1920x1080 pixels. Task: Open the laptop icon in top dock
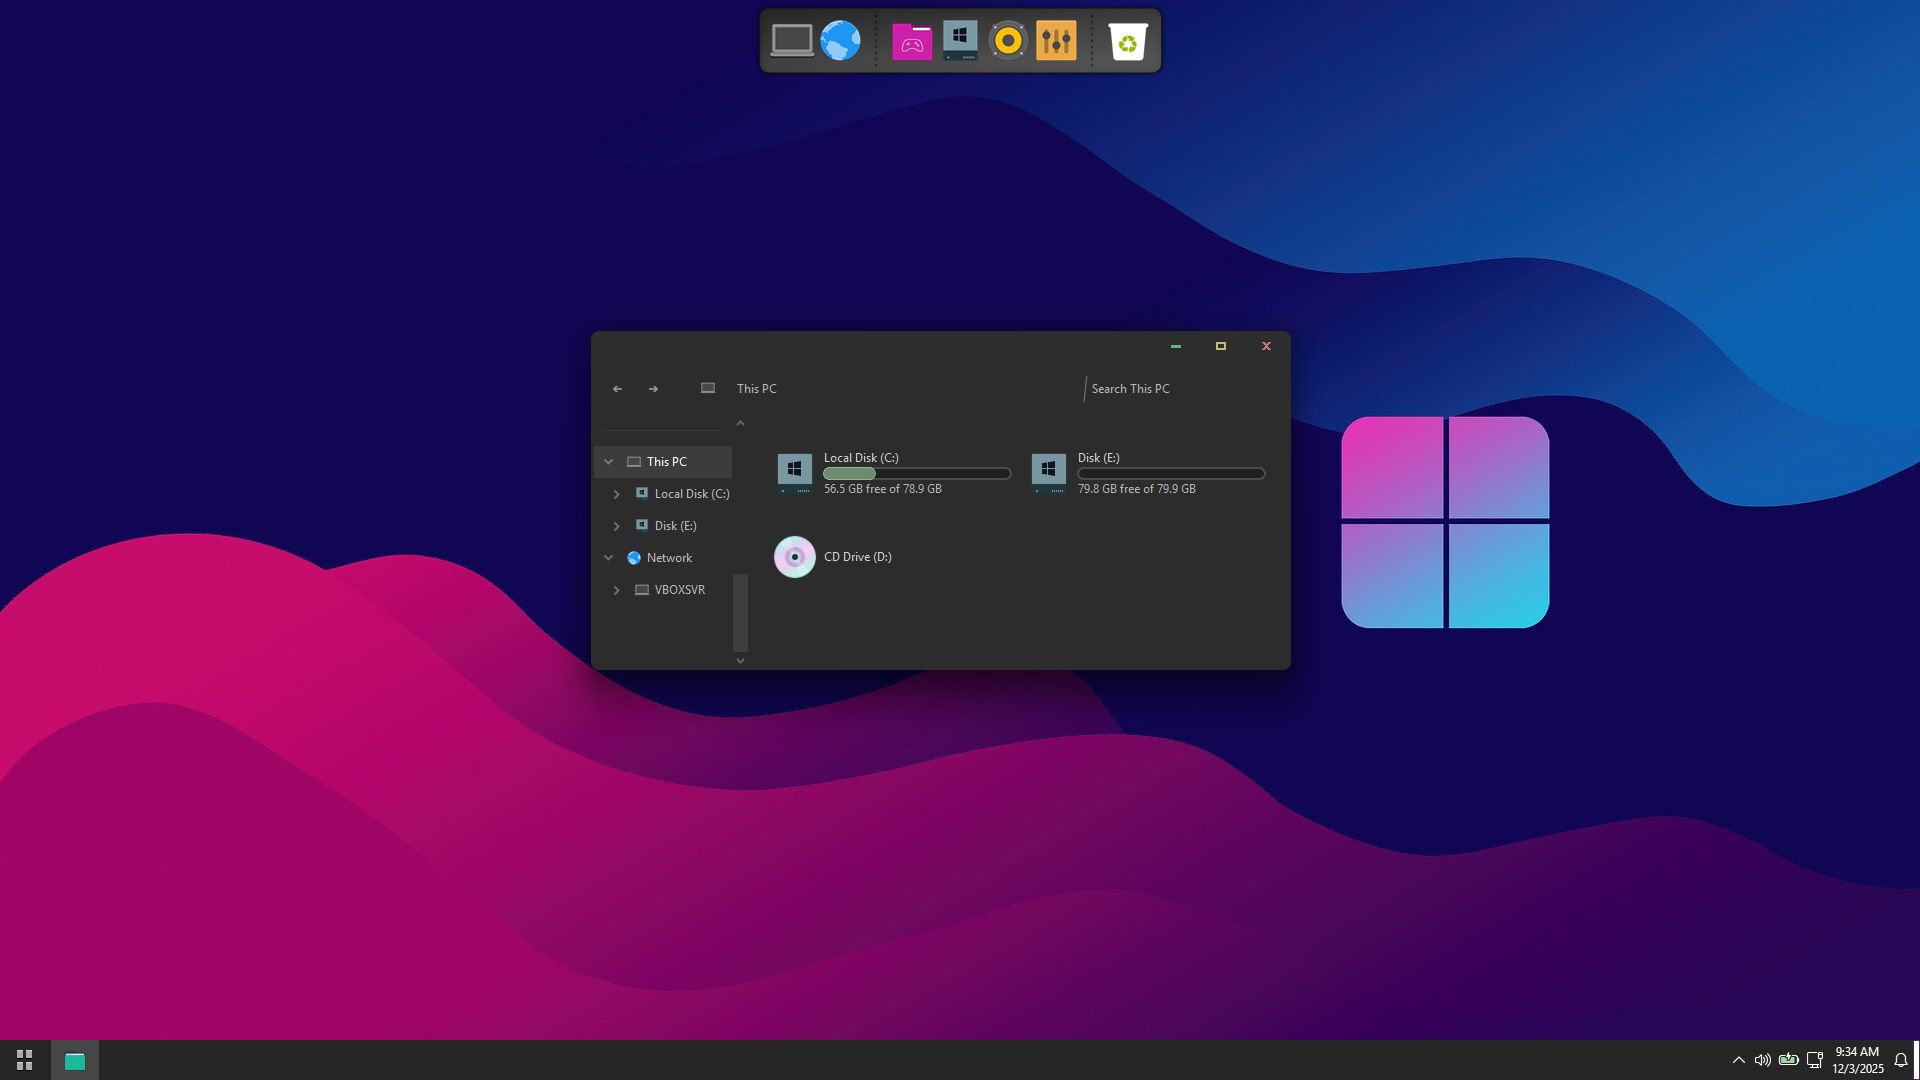tap(792, 41)
